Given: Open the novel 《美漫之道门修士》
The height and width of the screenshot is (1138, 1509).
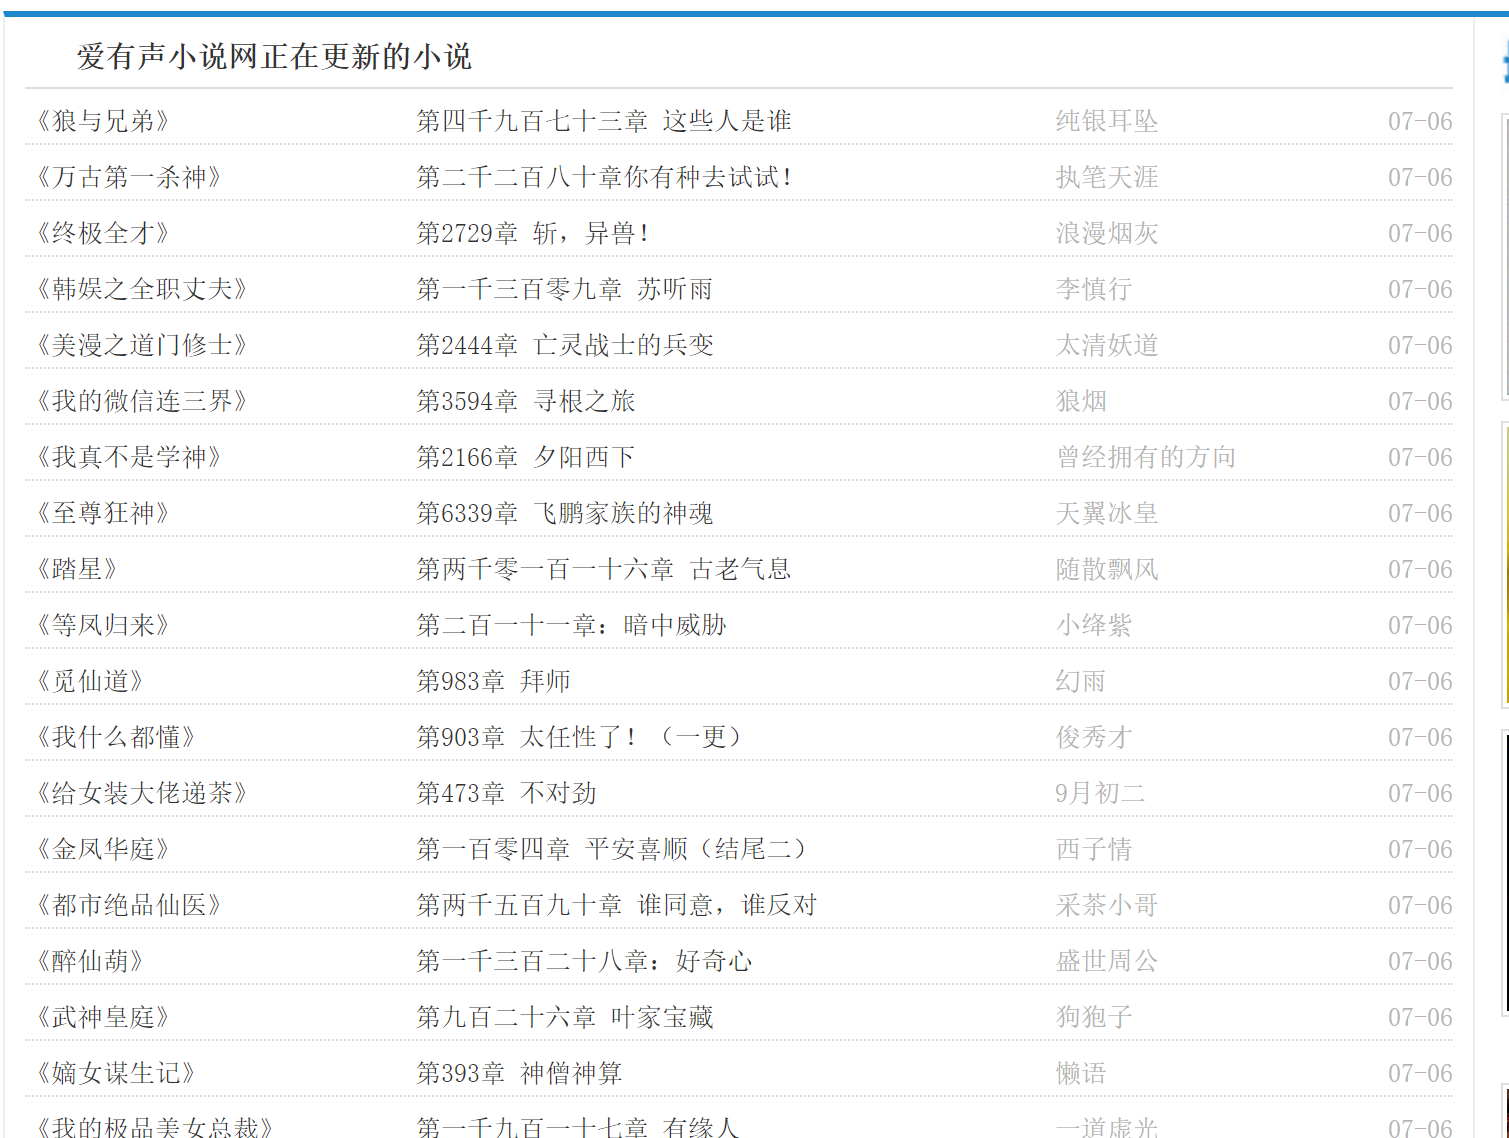Looking at the screenshot, I should [x=143, y=345].
